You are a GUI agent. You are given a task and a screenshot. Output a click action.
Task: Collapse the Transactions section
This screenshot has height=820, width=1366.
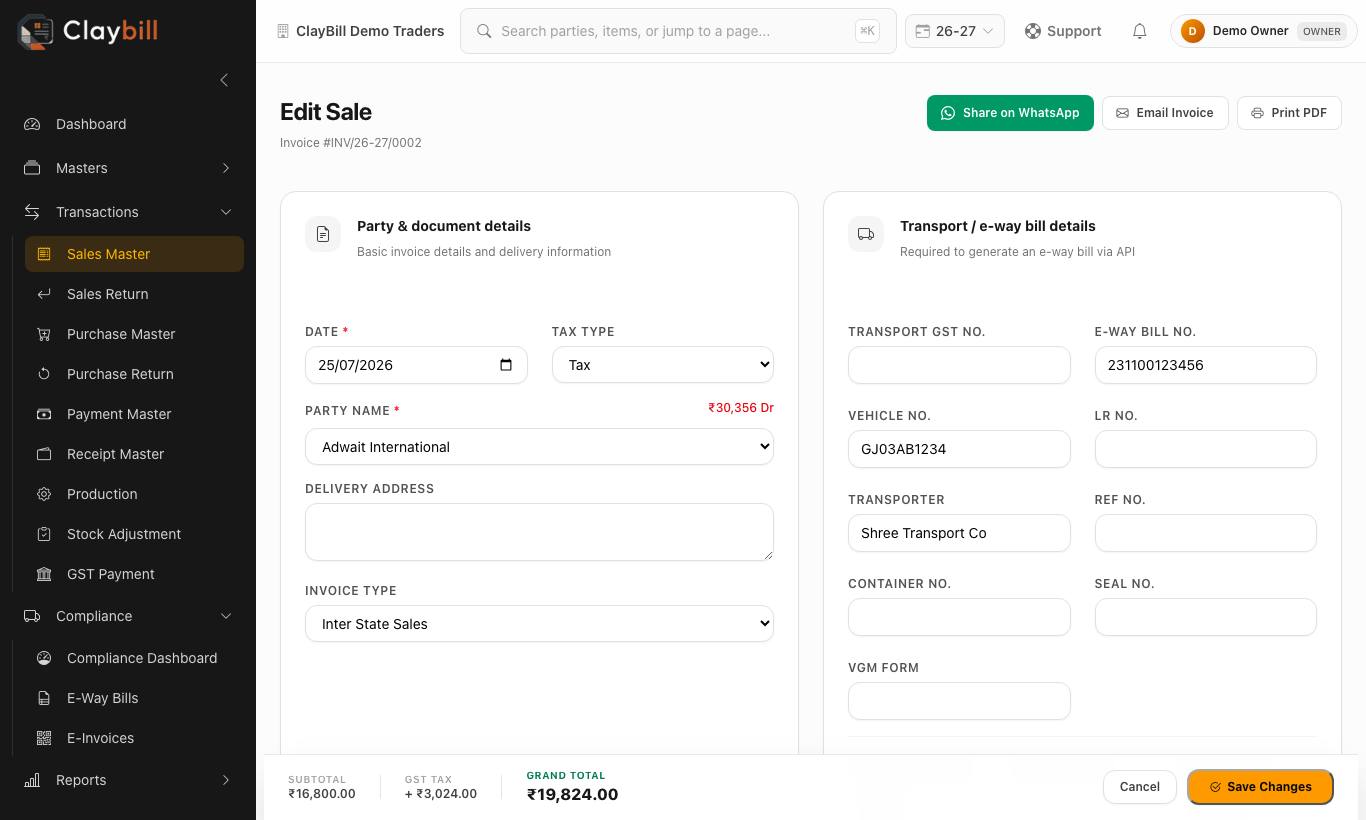(128, 212)
